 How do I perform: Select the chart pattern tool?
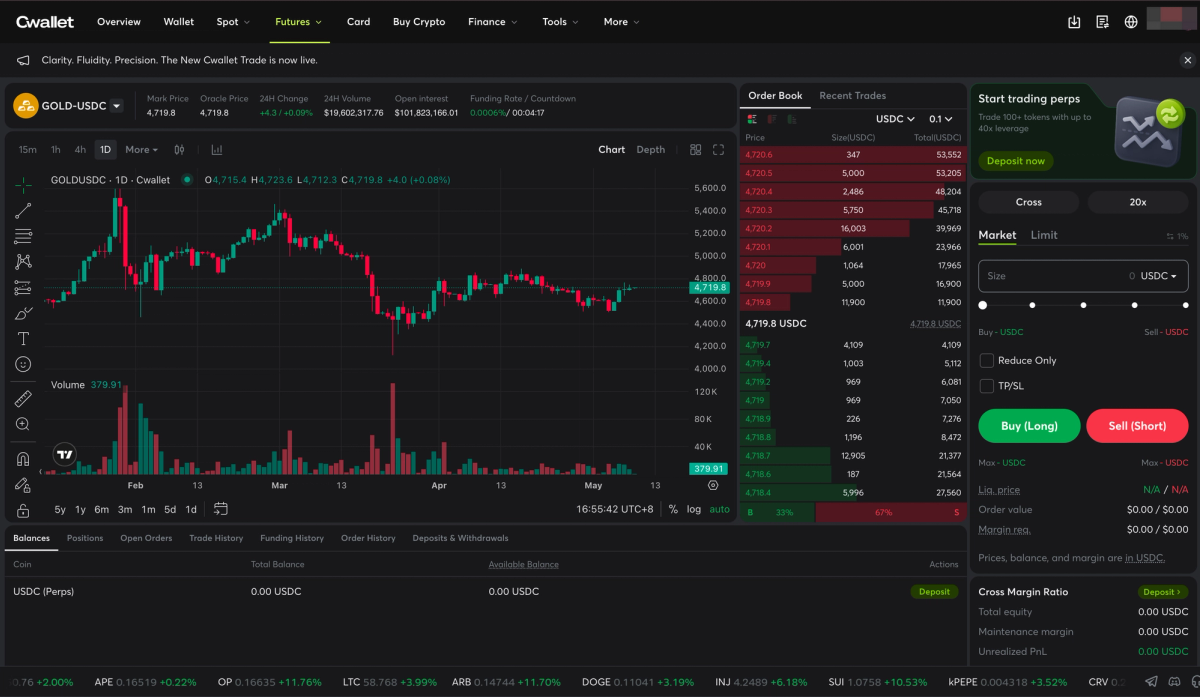click(23, 262)
